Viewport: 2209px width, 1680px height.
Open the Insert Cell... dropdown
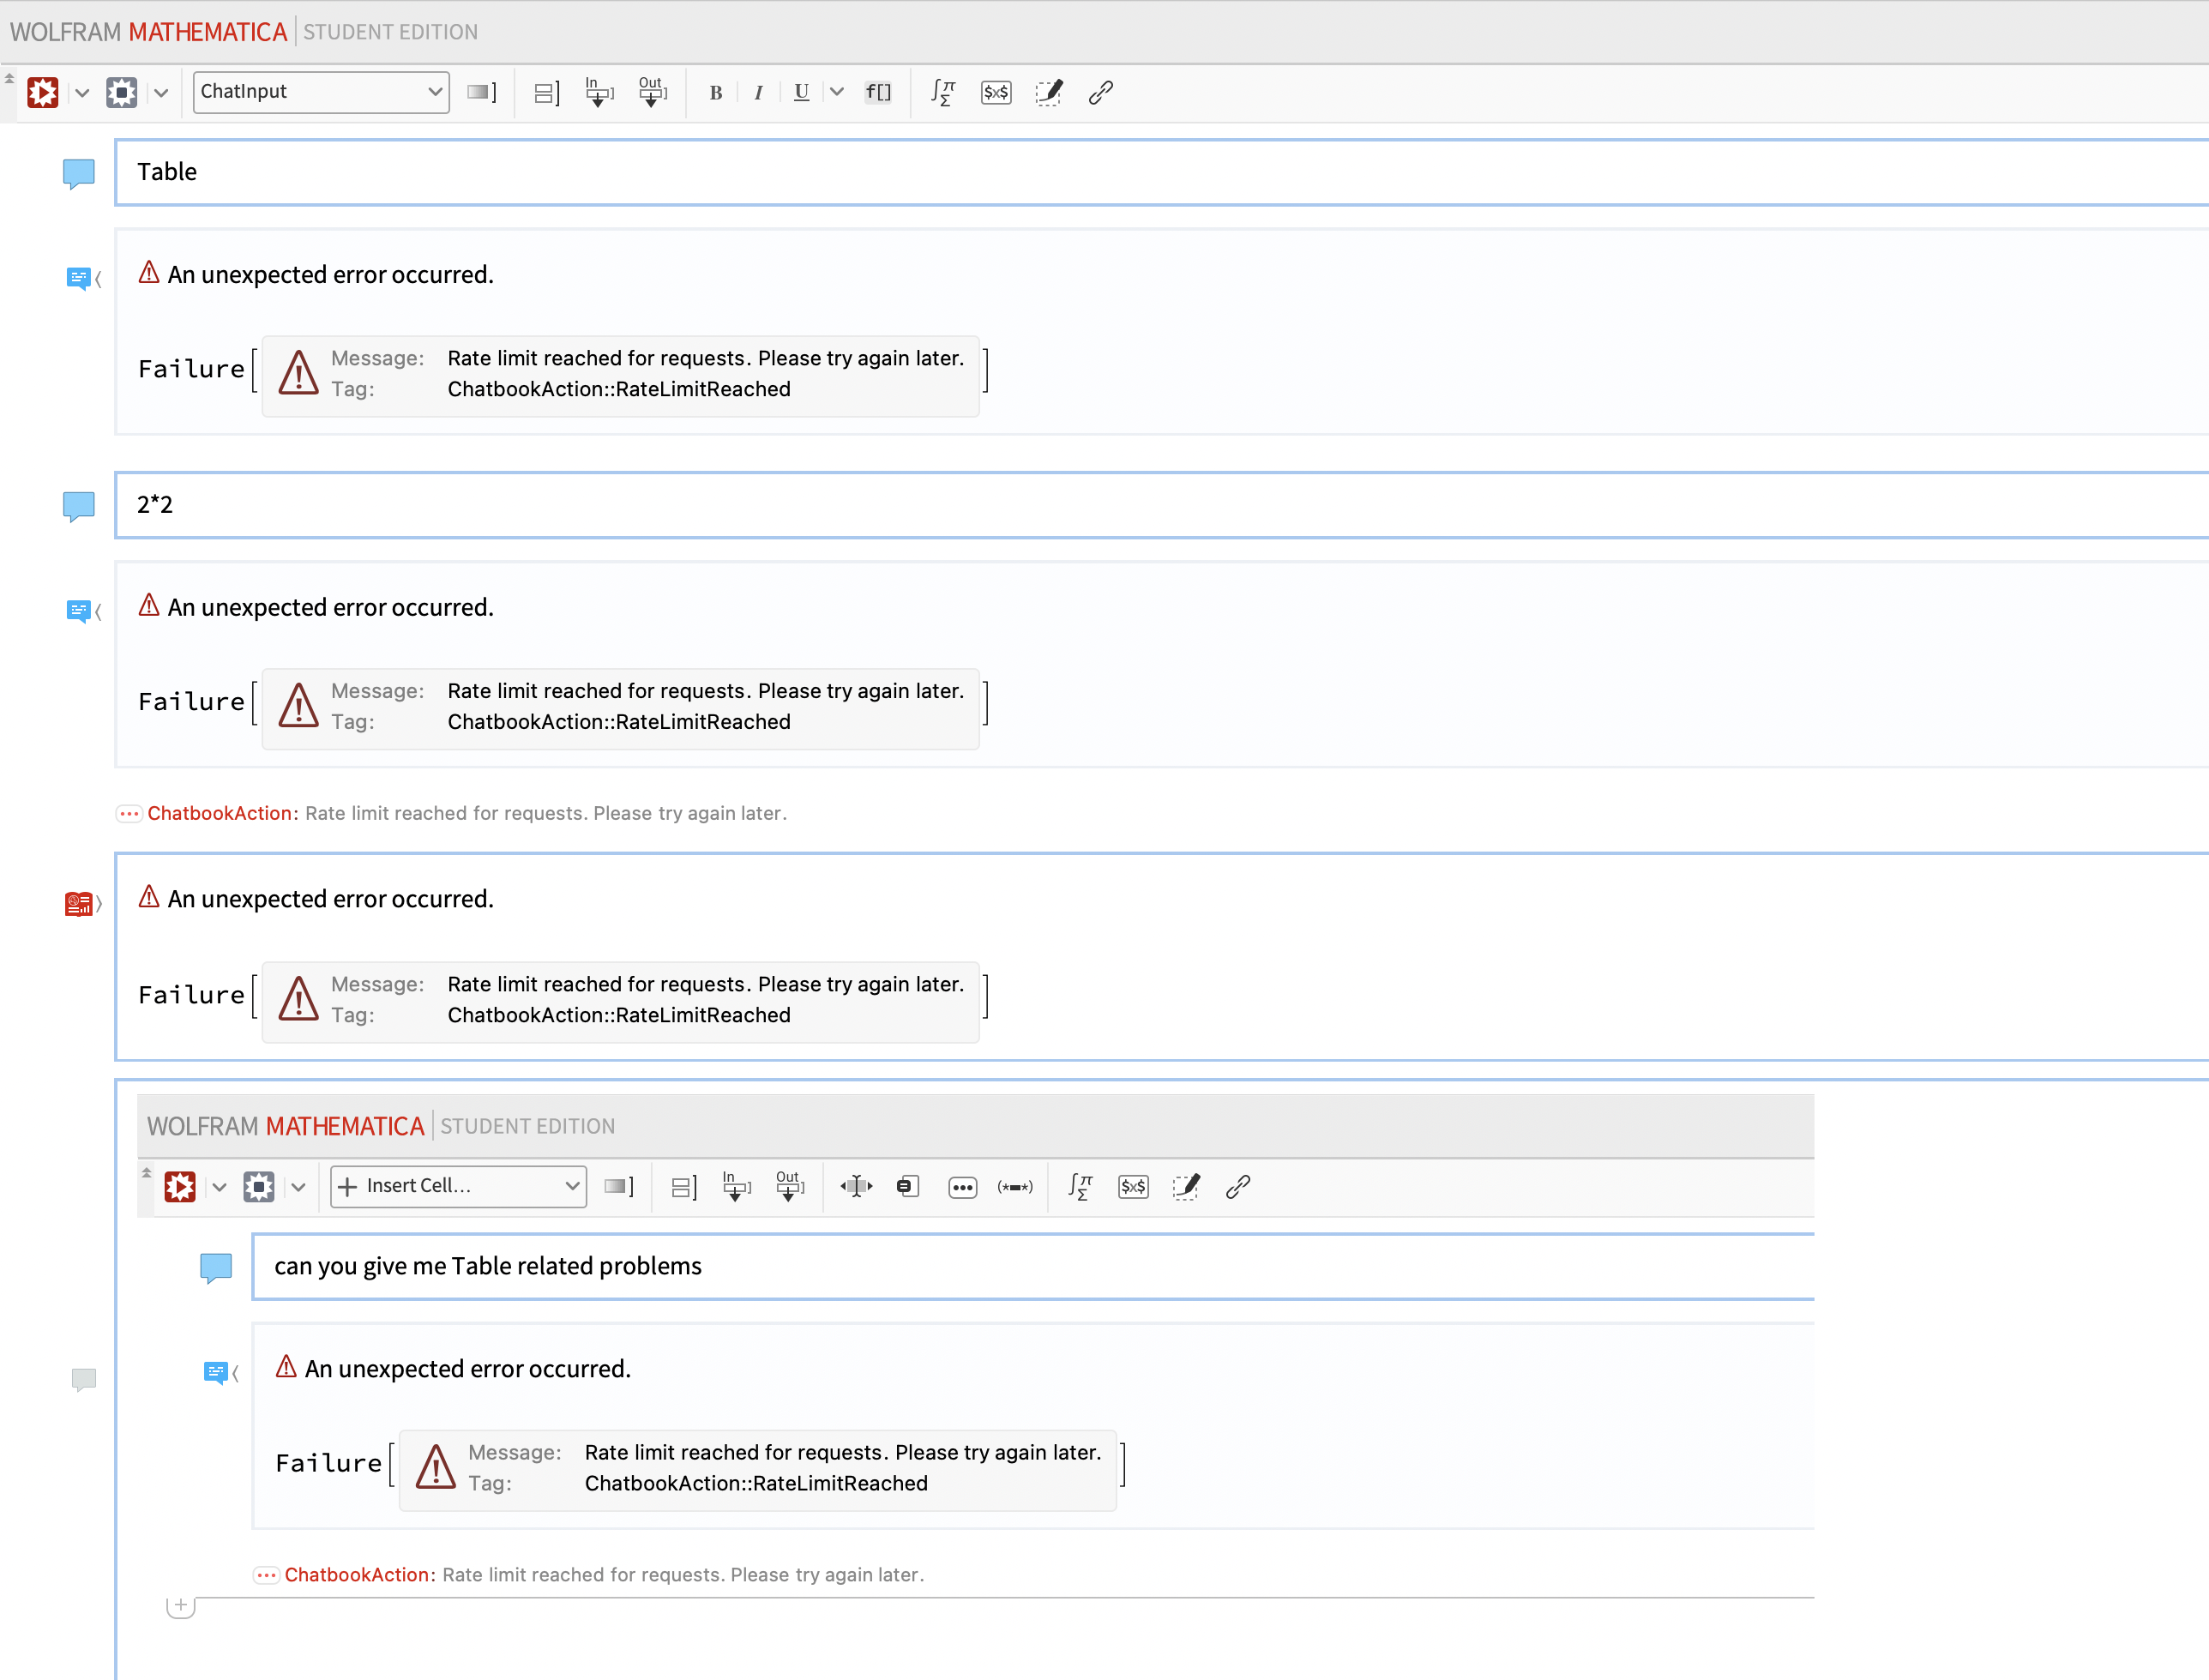(x=458, y=1186)
